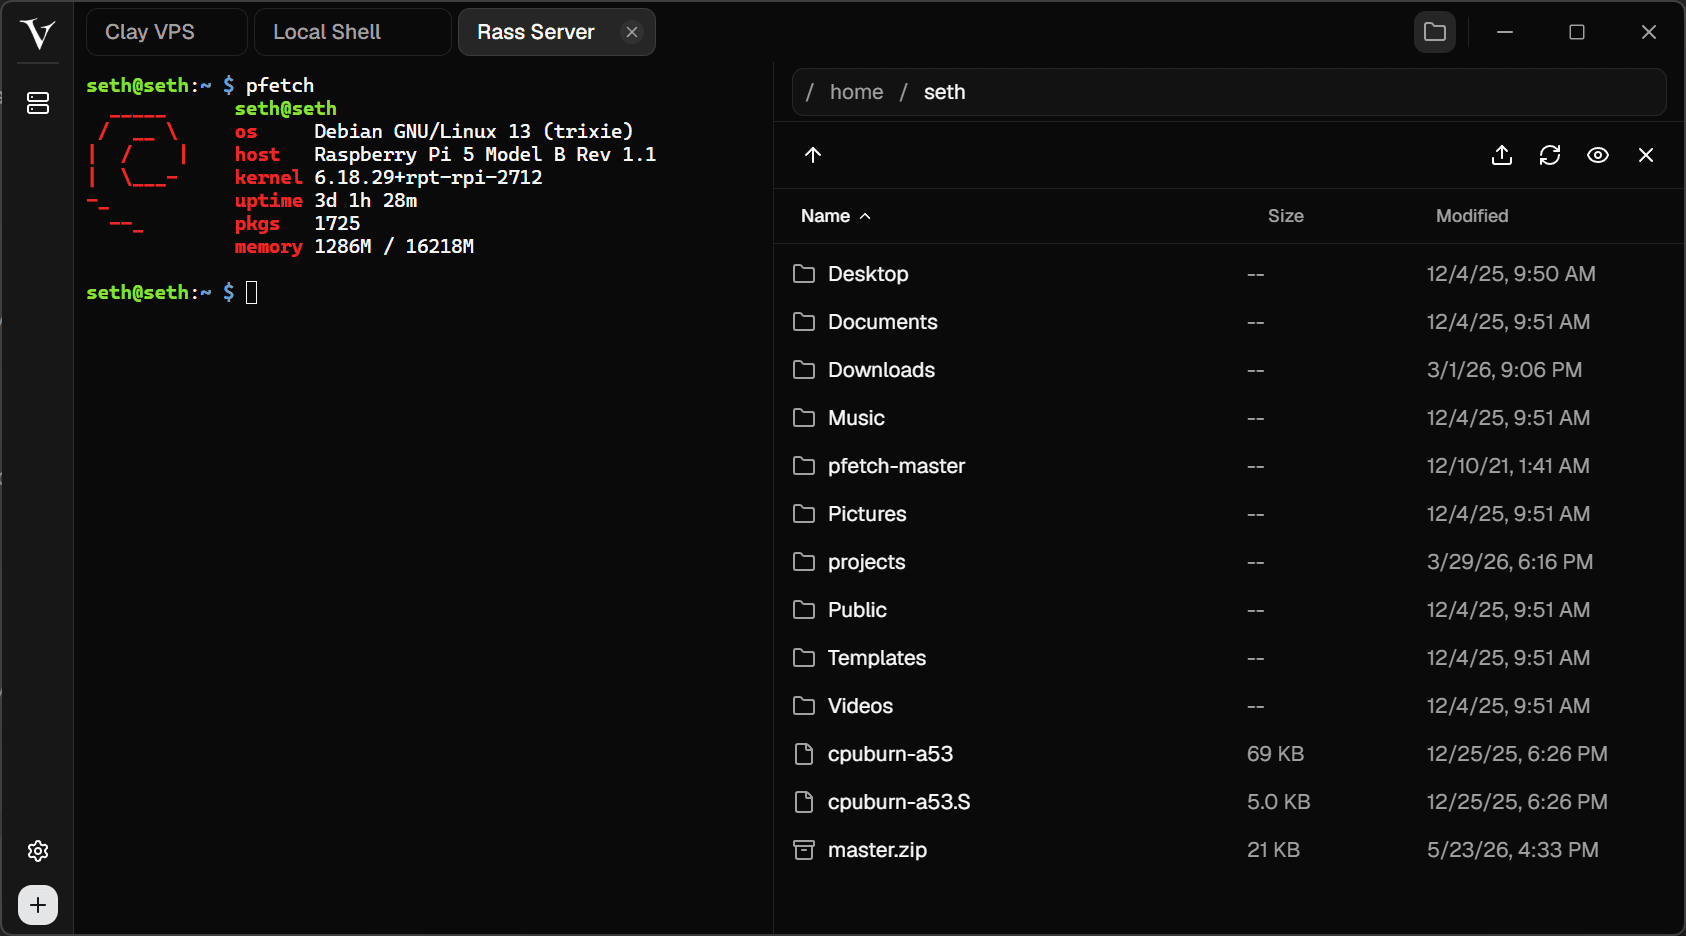Click the Music folder icon

click(x=804, y=418)
